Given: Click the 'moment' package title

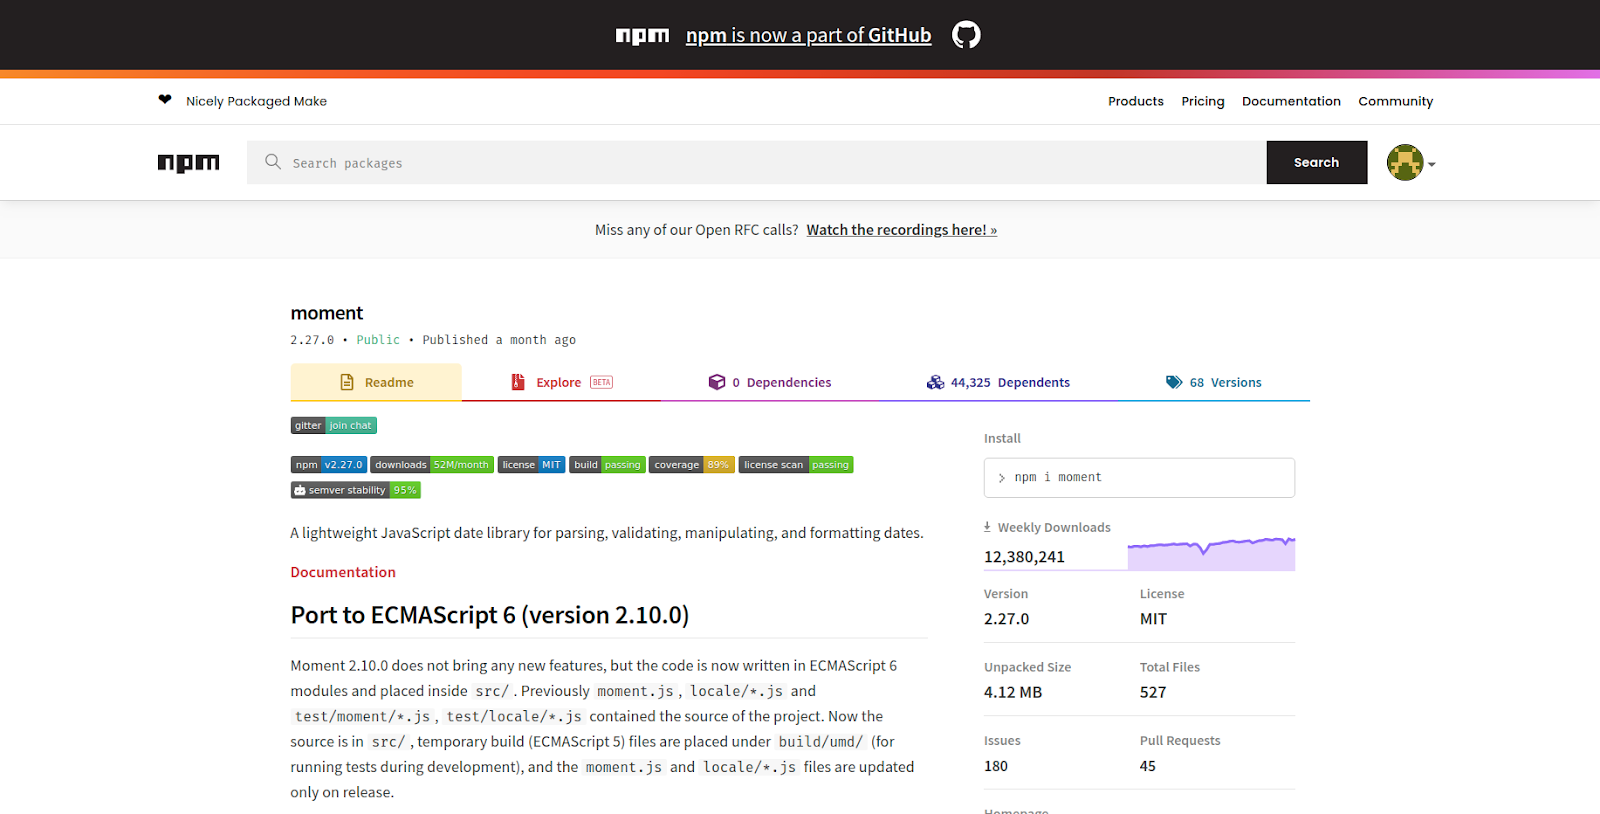Looking at the screenshot, I should (327, 313).
